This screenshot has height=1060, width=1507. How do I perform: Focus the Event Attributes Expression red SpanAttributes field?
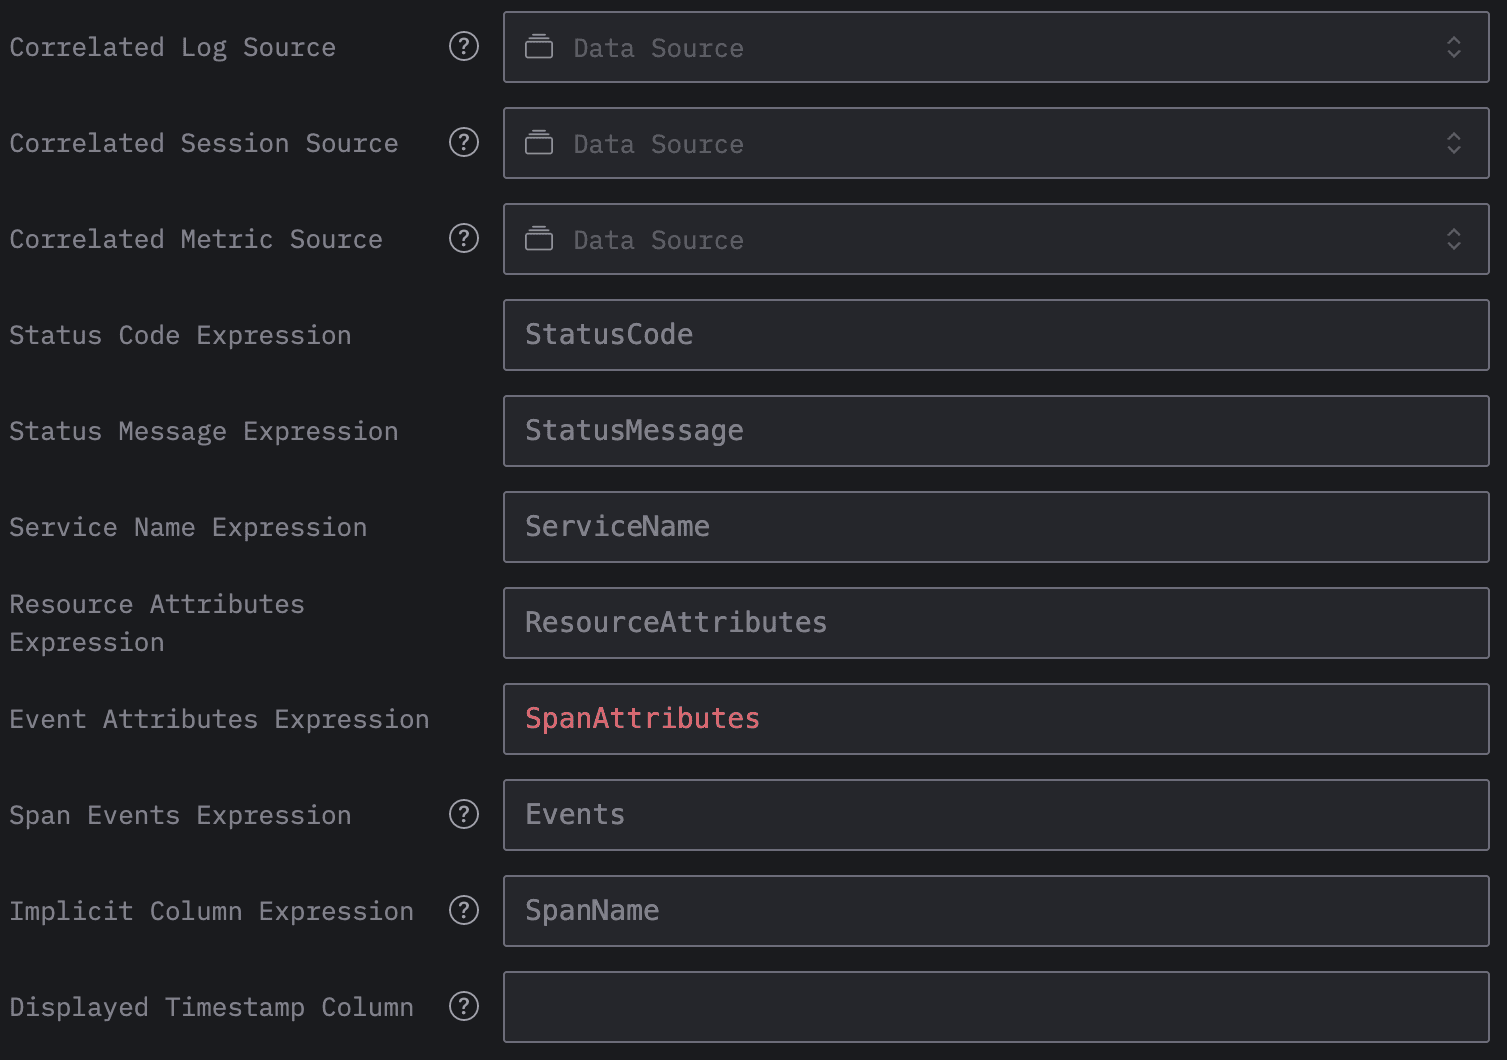(995, 719)
